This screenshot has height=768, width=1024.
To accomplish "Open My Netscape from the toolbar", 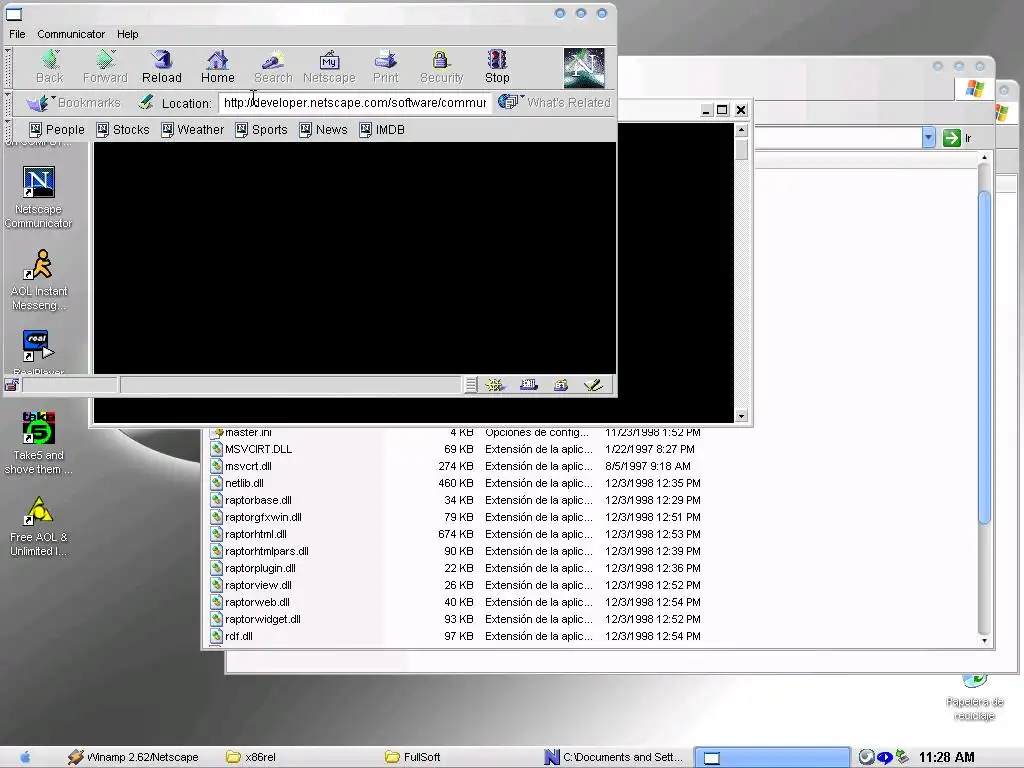I will pos(329,68).
